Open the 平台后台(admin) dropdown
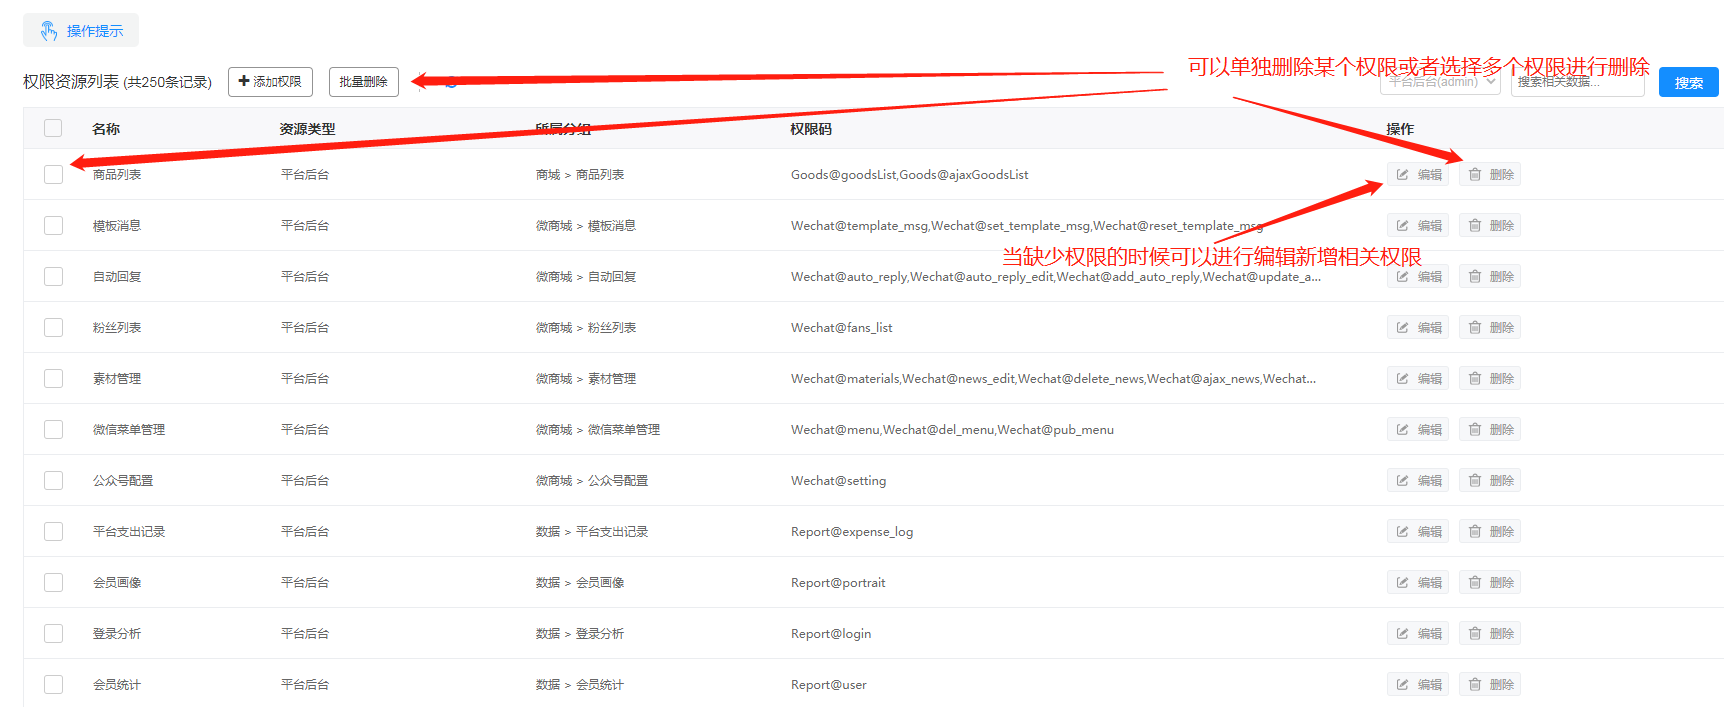The width and height of the screenshot is (1724, 707). (1440, 82)
